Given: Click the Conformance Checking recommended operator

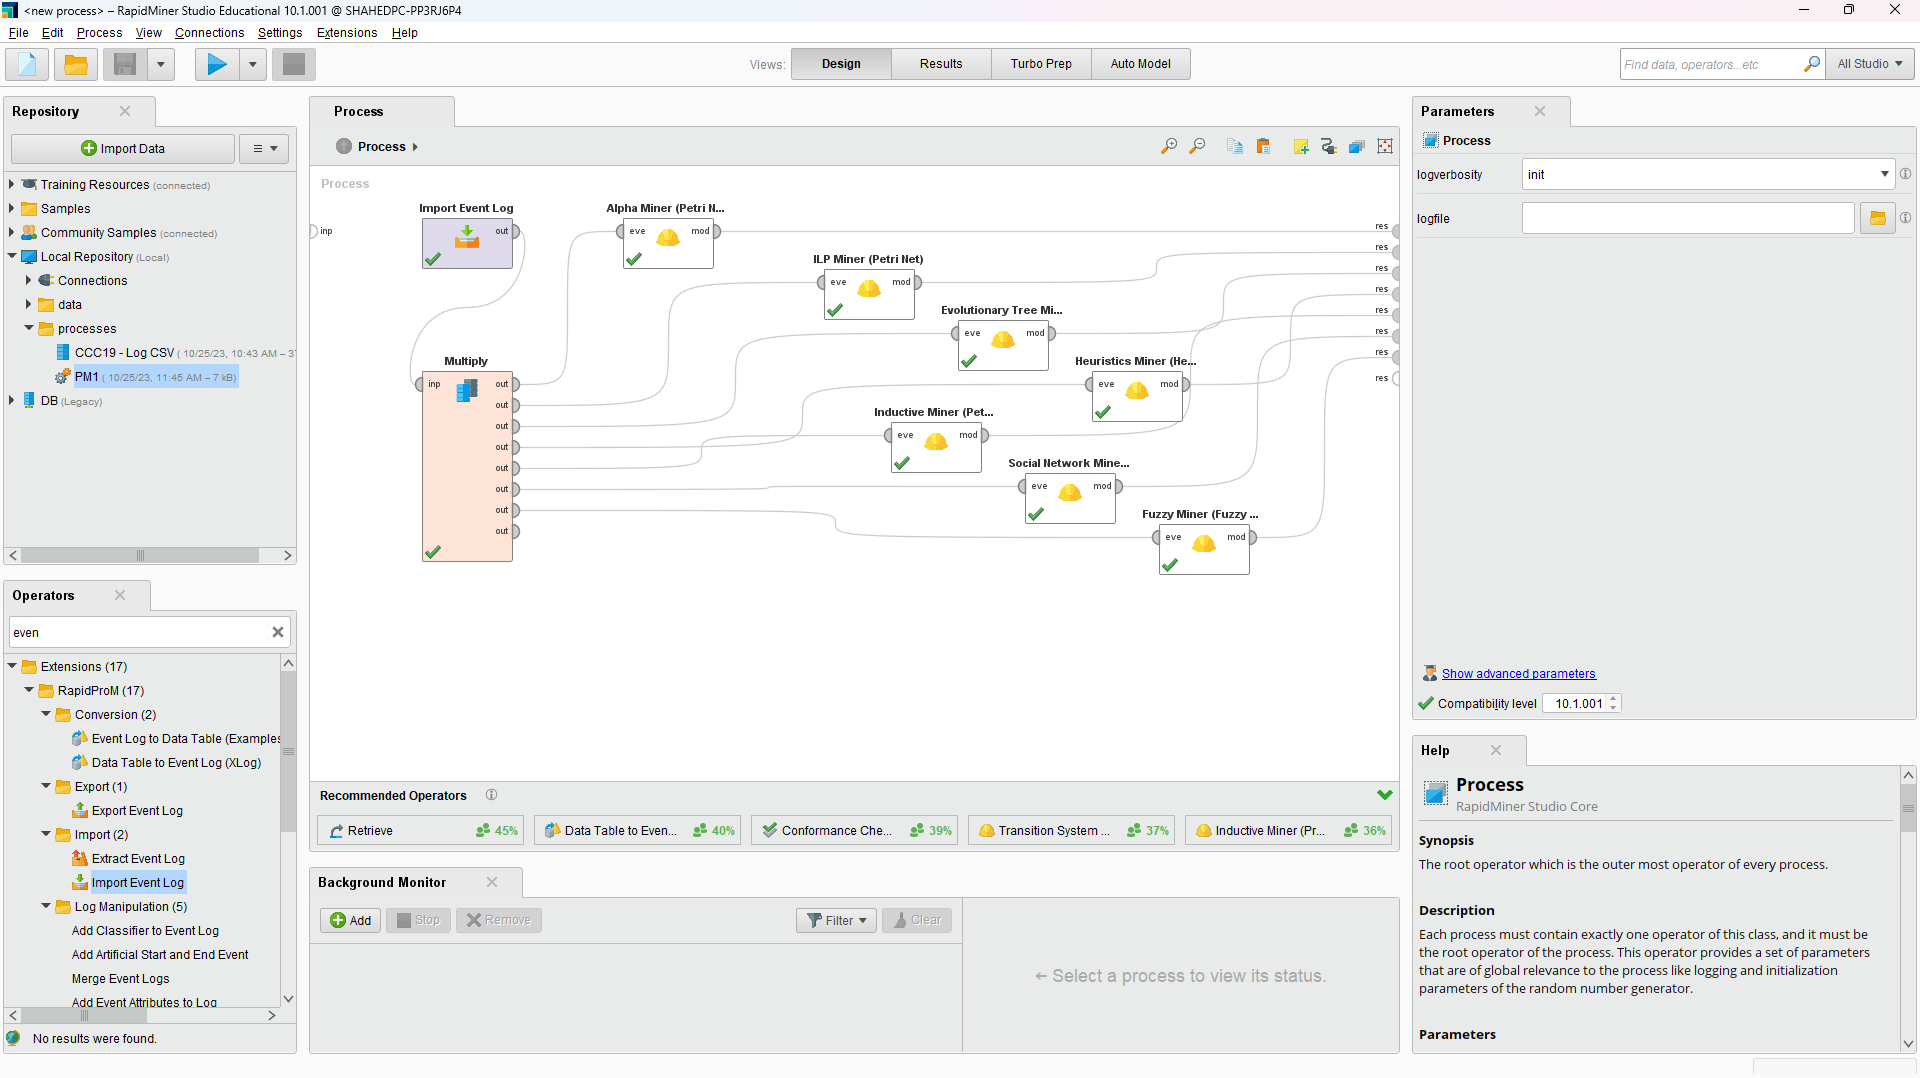Looking at the screenshot, I should (x=854, y=831).
